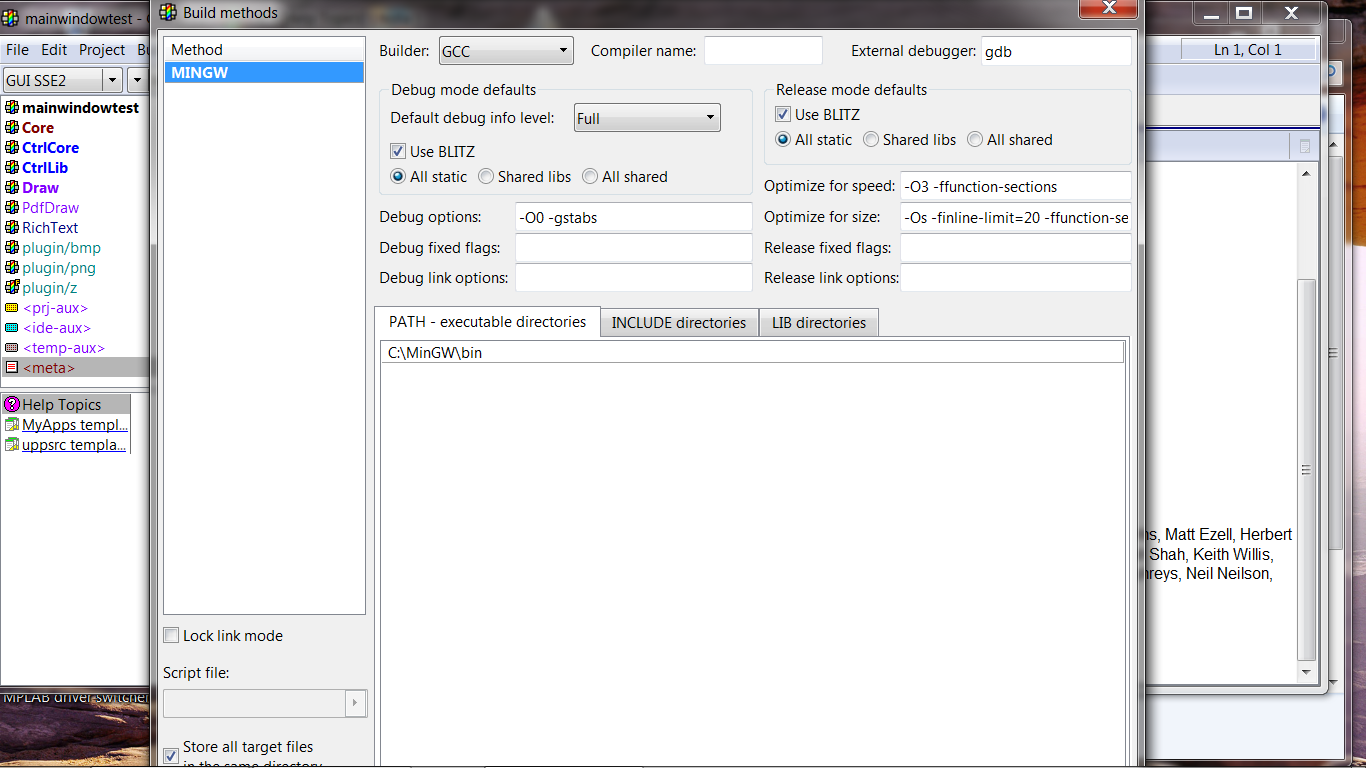The image size is (1366, 768).
Task: Open the Edit menu
Action: pyautogui.click(x=54, y=50)
